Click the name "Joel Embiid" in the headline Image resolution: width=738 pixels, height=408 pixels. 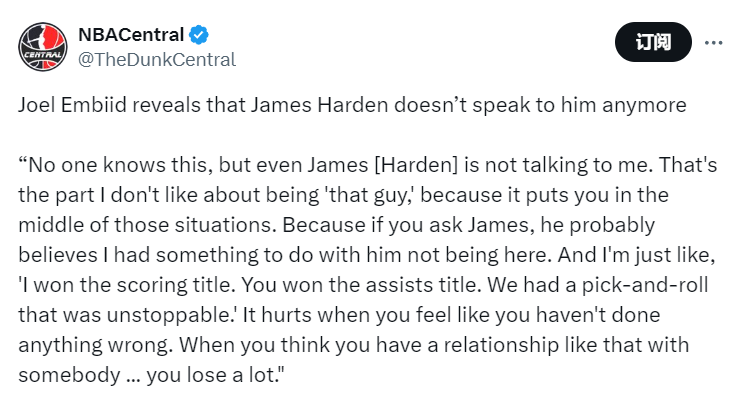tap(72, 105)
